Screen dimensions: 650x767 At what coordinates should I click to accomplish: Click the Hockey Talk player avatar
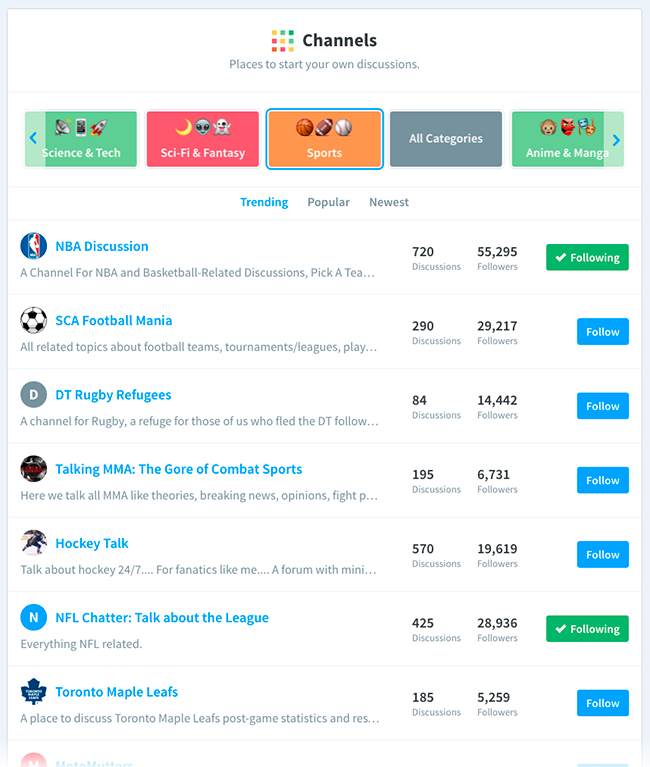33,543
